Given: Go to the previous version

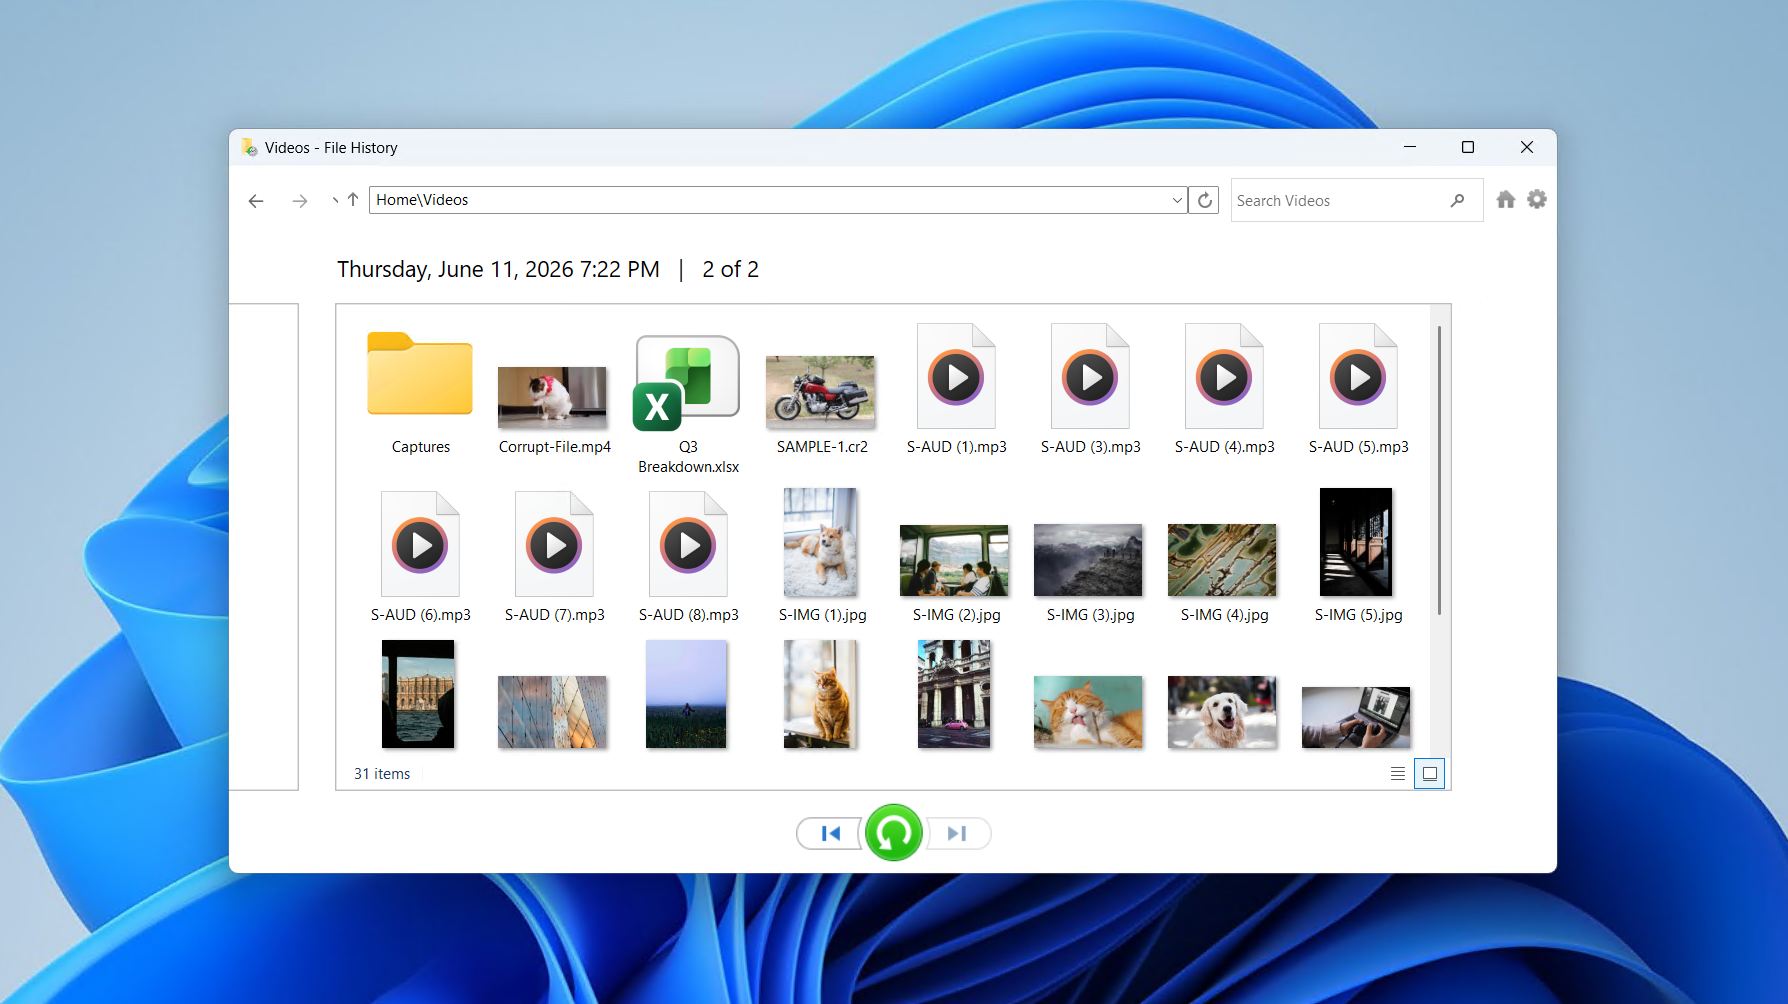Looking at the screenshot, I should [830, 833].
